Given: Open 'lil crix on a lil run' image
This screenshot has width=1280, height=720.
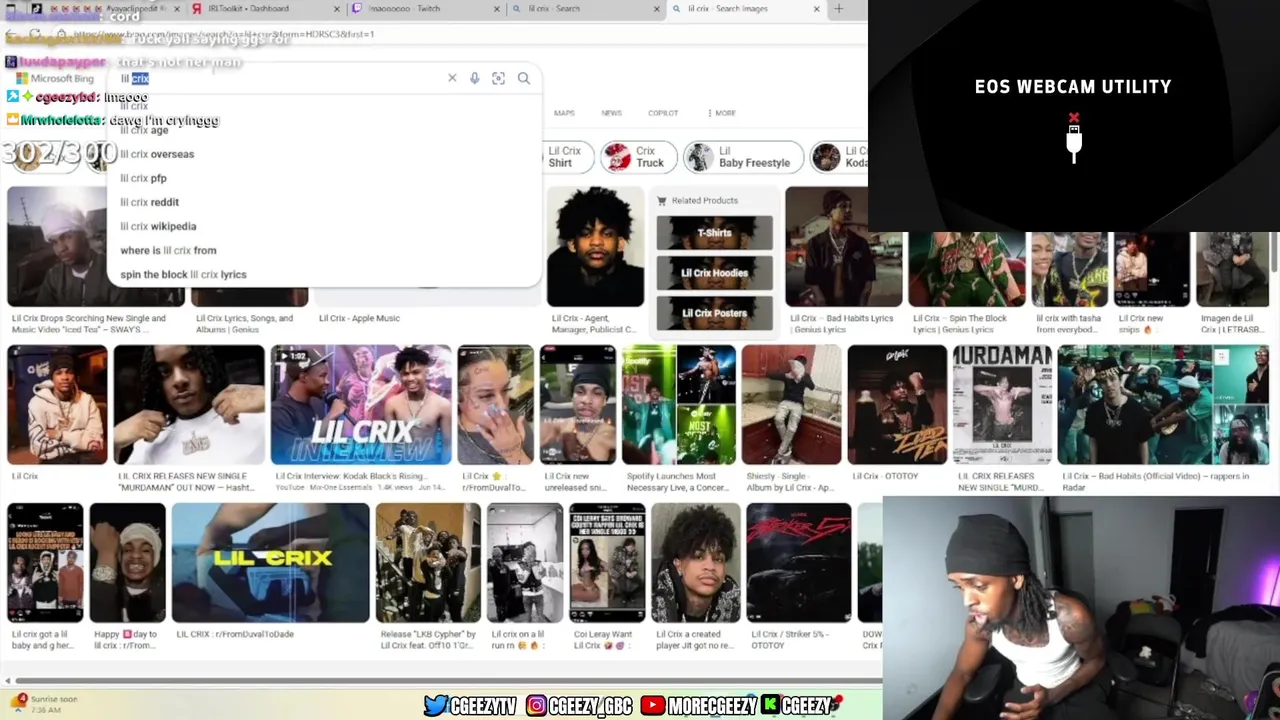Looking at the screenshot, I should 525,563.
